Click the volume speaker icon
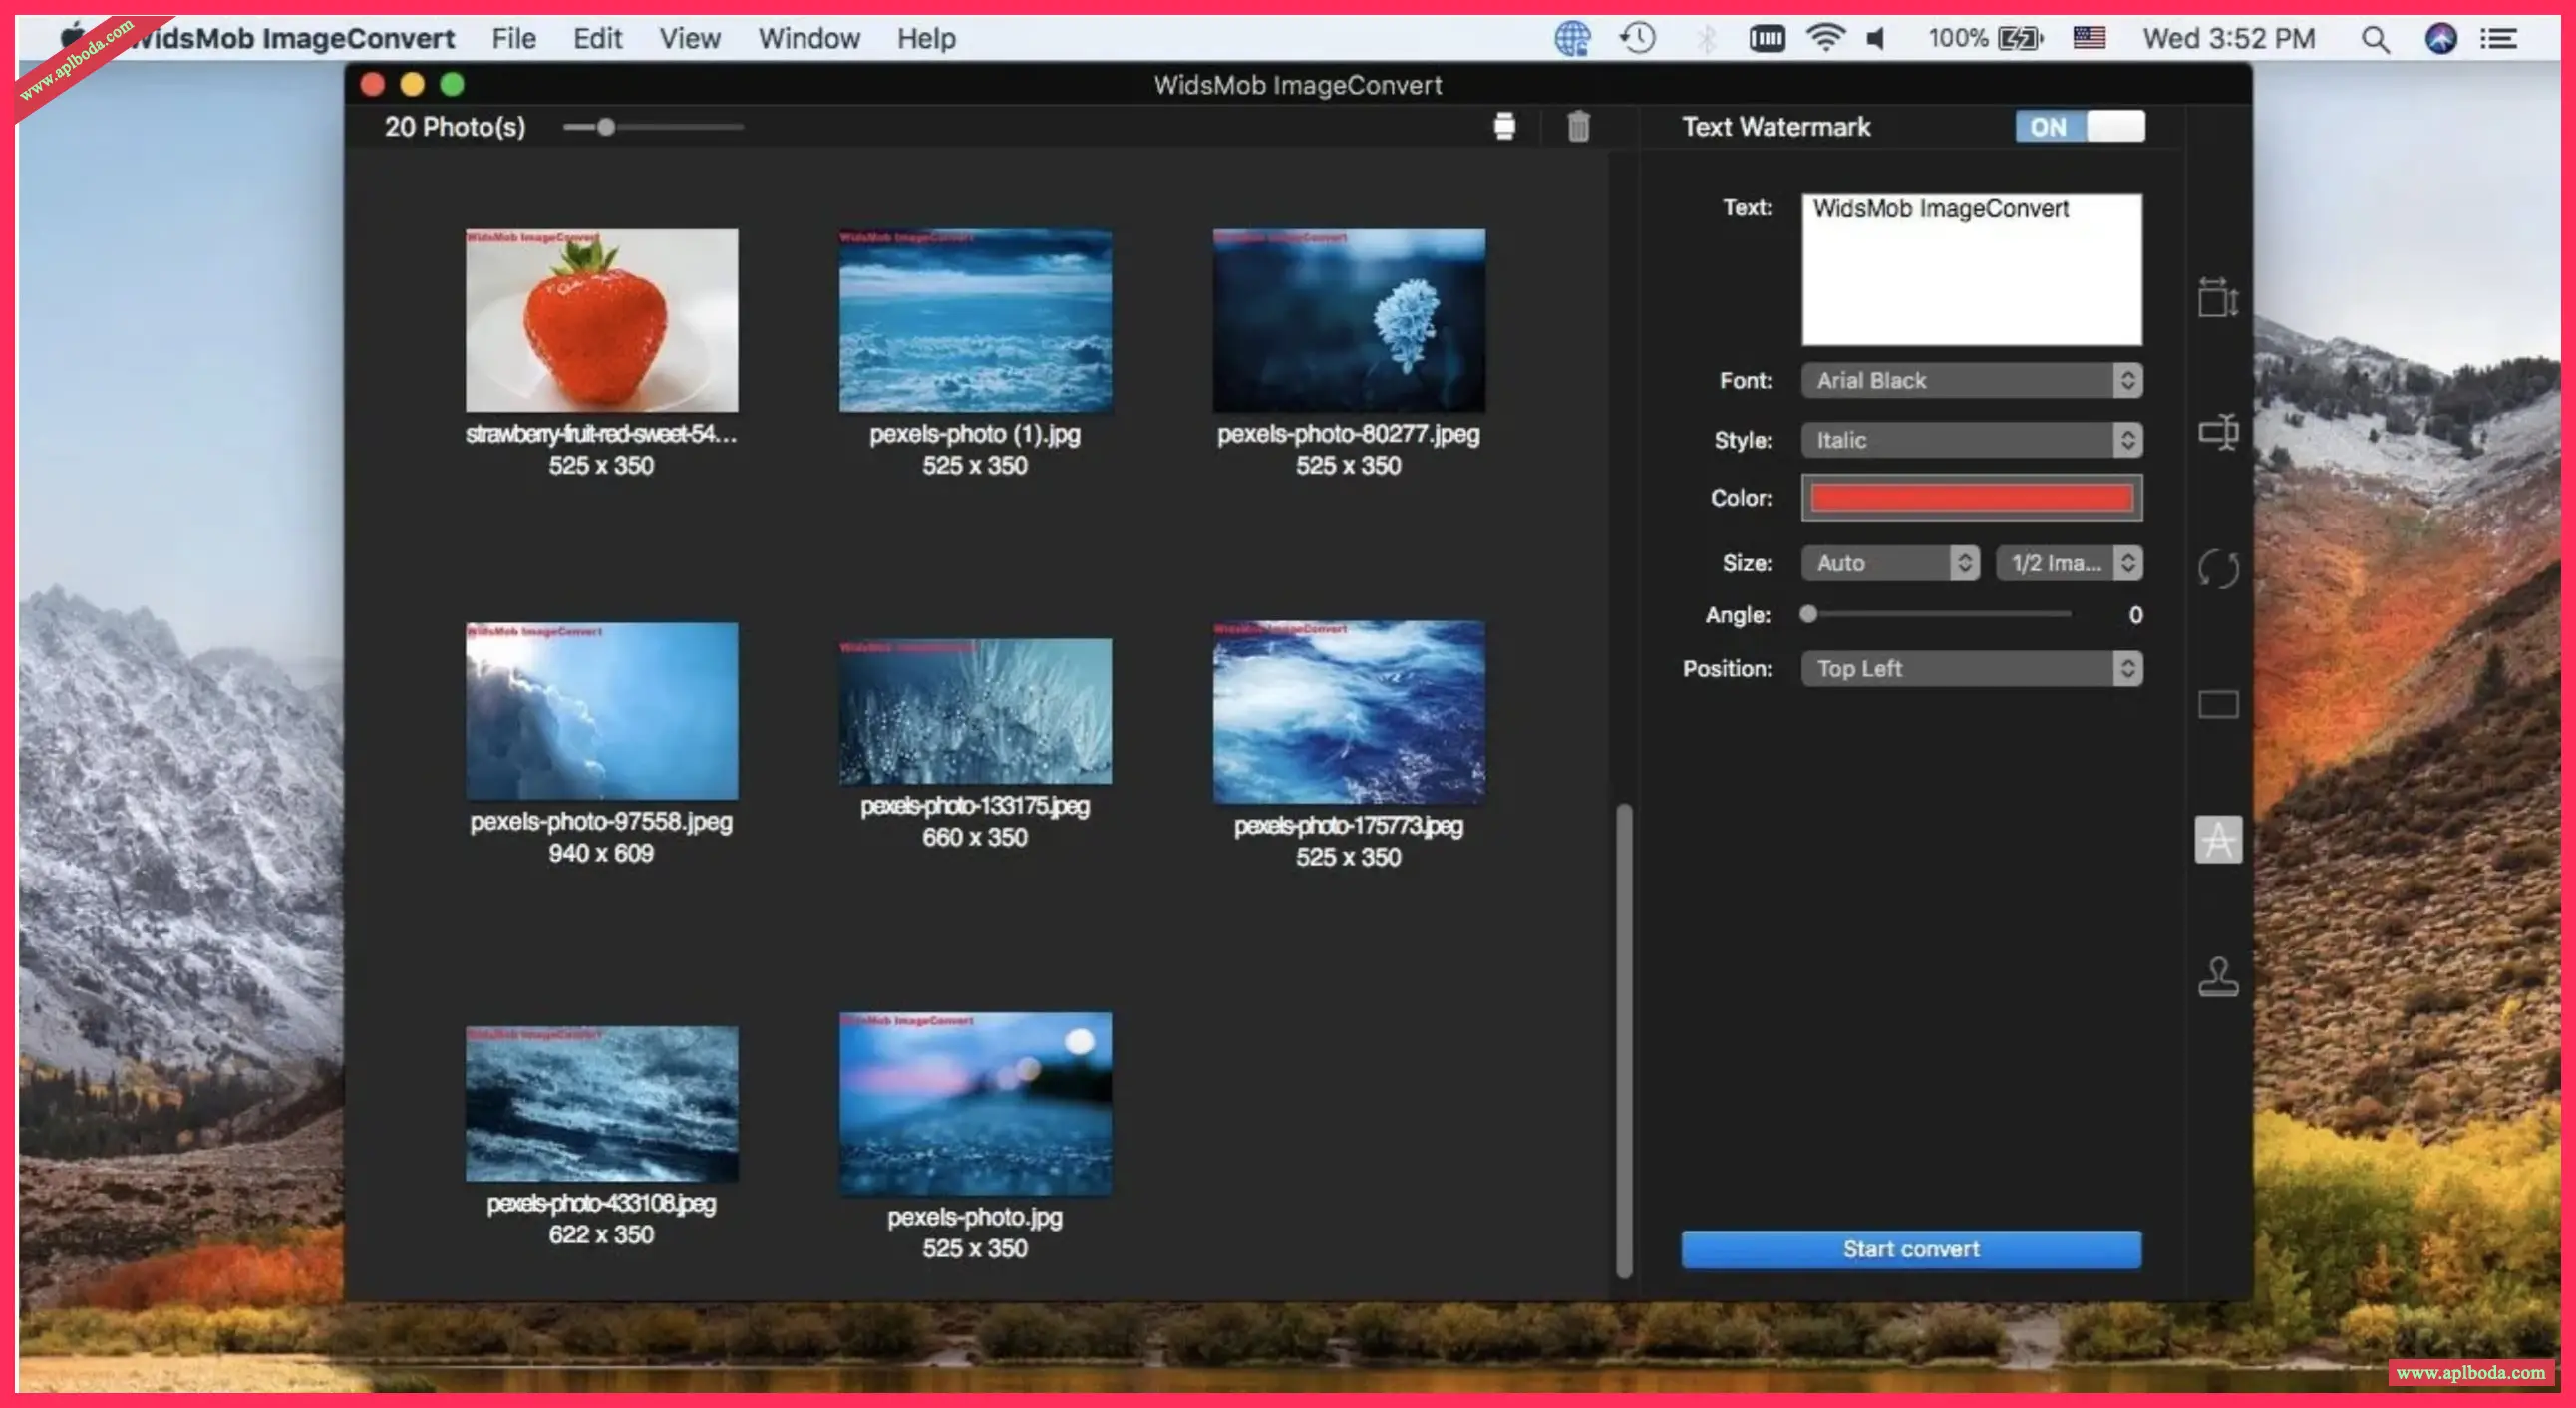Image resolution: width=2576 pixels, height=1408 pixels. pos(1876,38)
